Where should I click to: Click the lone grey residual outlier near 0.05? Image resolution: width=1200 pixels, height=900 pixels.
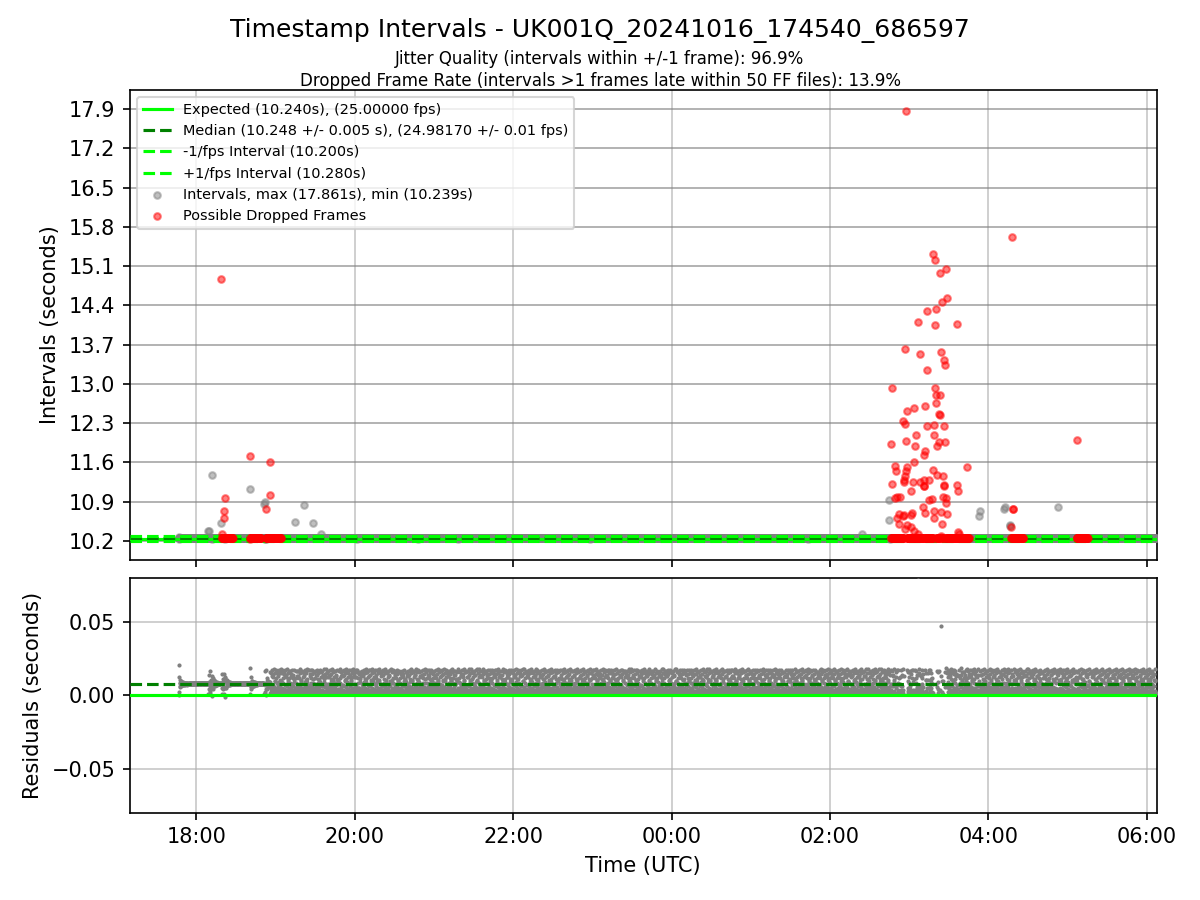pos(941,627)
